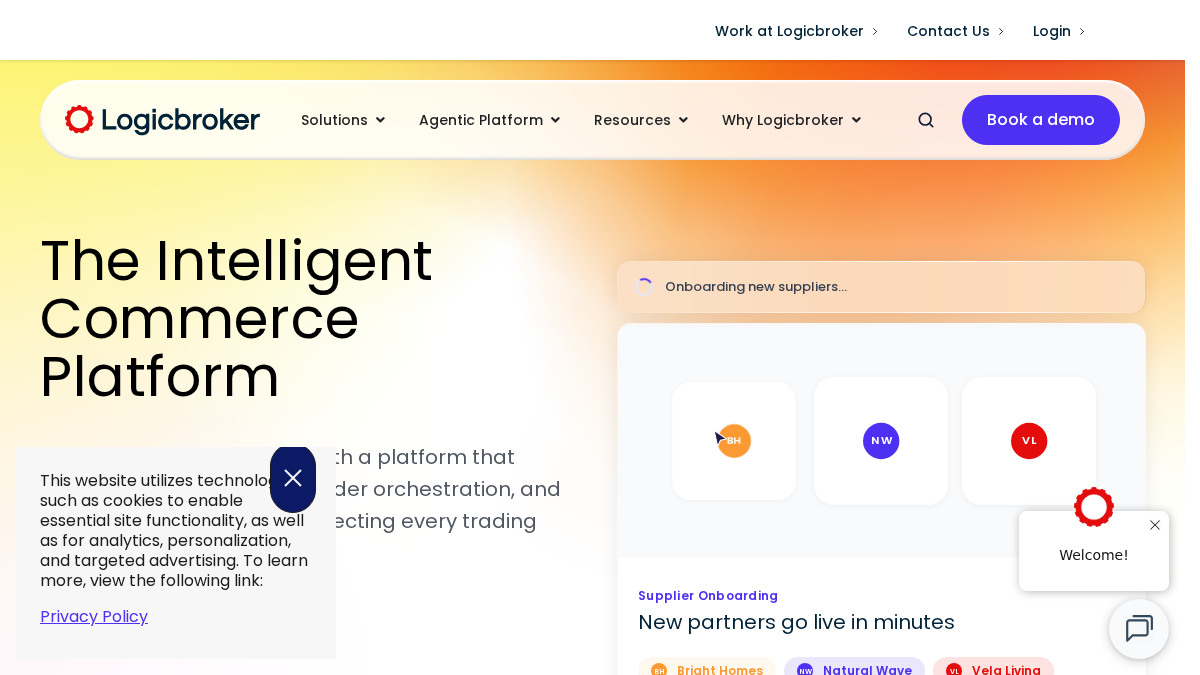
Task: Open the chat widget button
Action: coord(1139,629)
